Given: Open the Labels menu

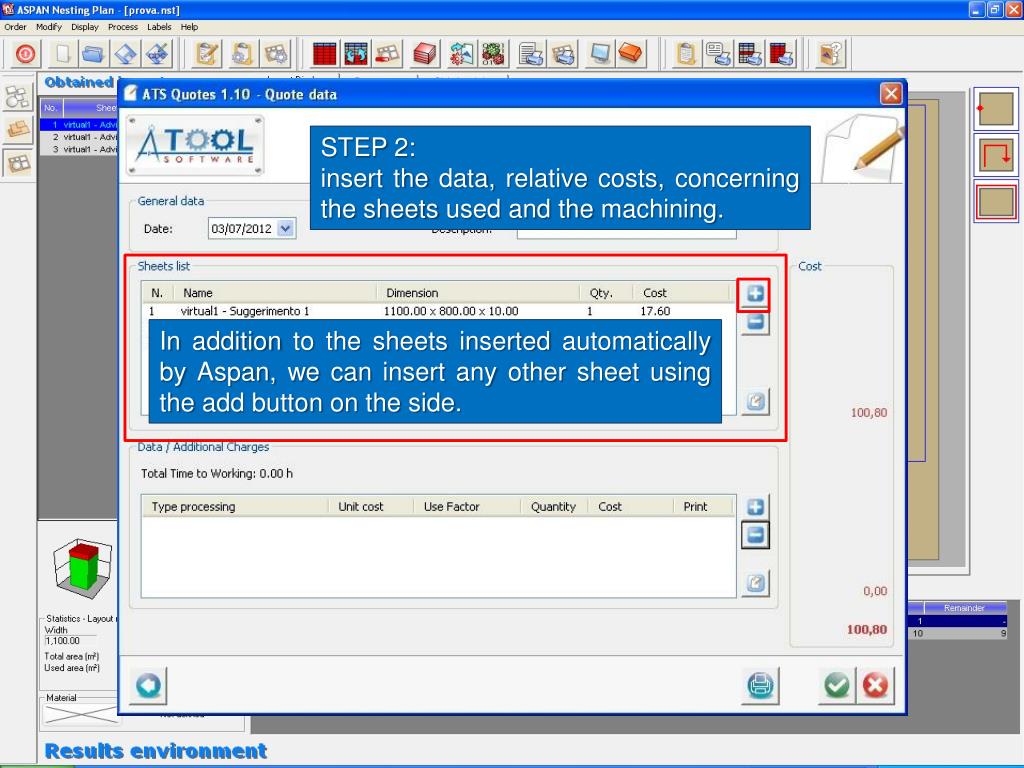Looking at the screenshot, I should [x=159, y=27].
